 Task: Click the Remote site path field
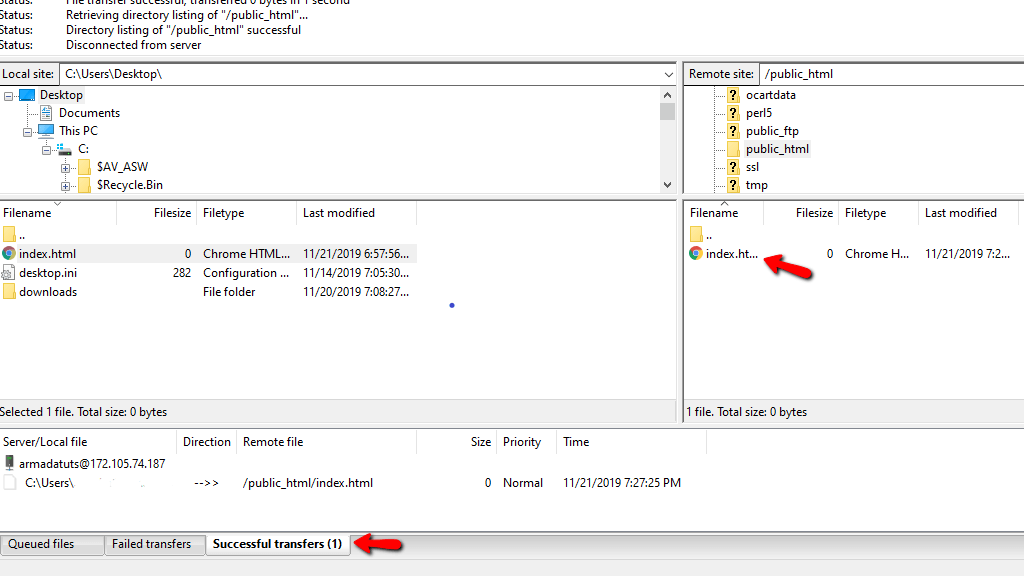(891, 74)
